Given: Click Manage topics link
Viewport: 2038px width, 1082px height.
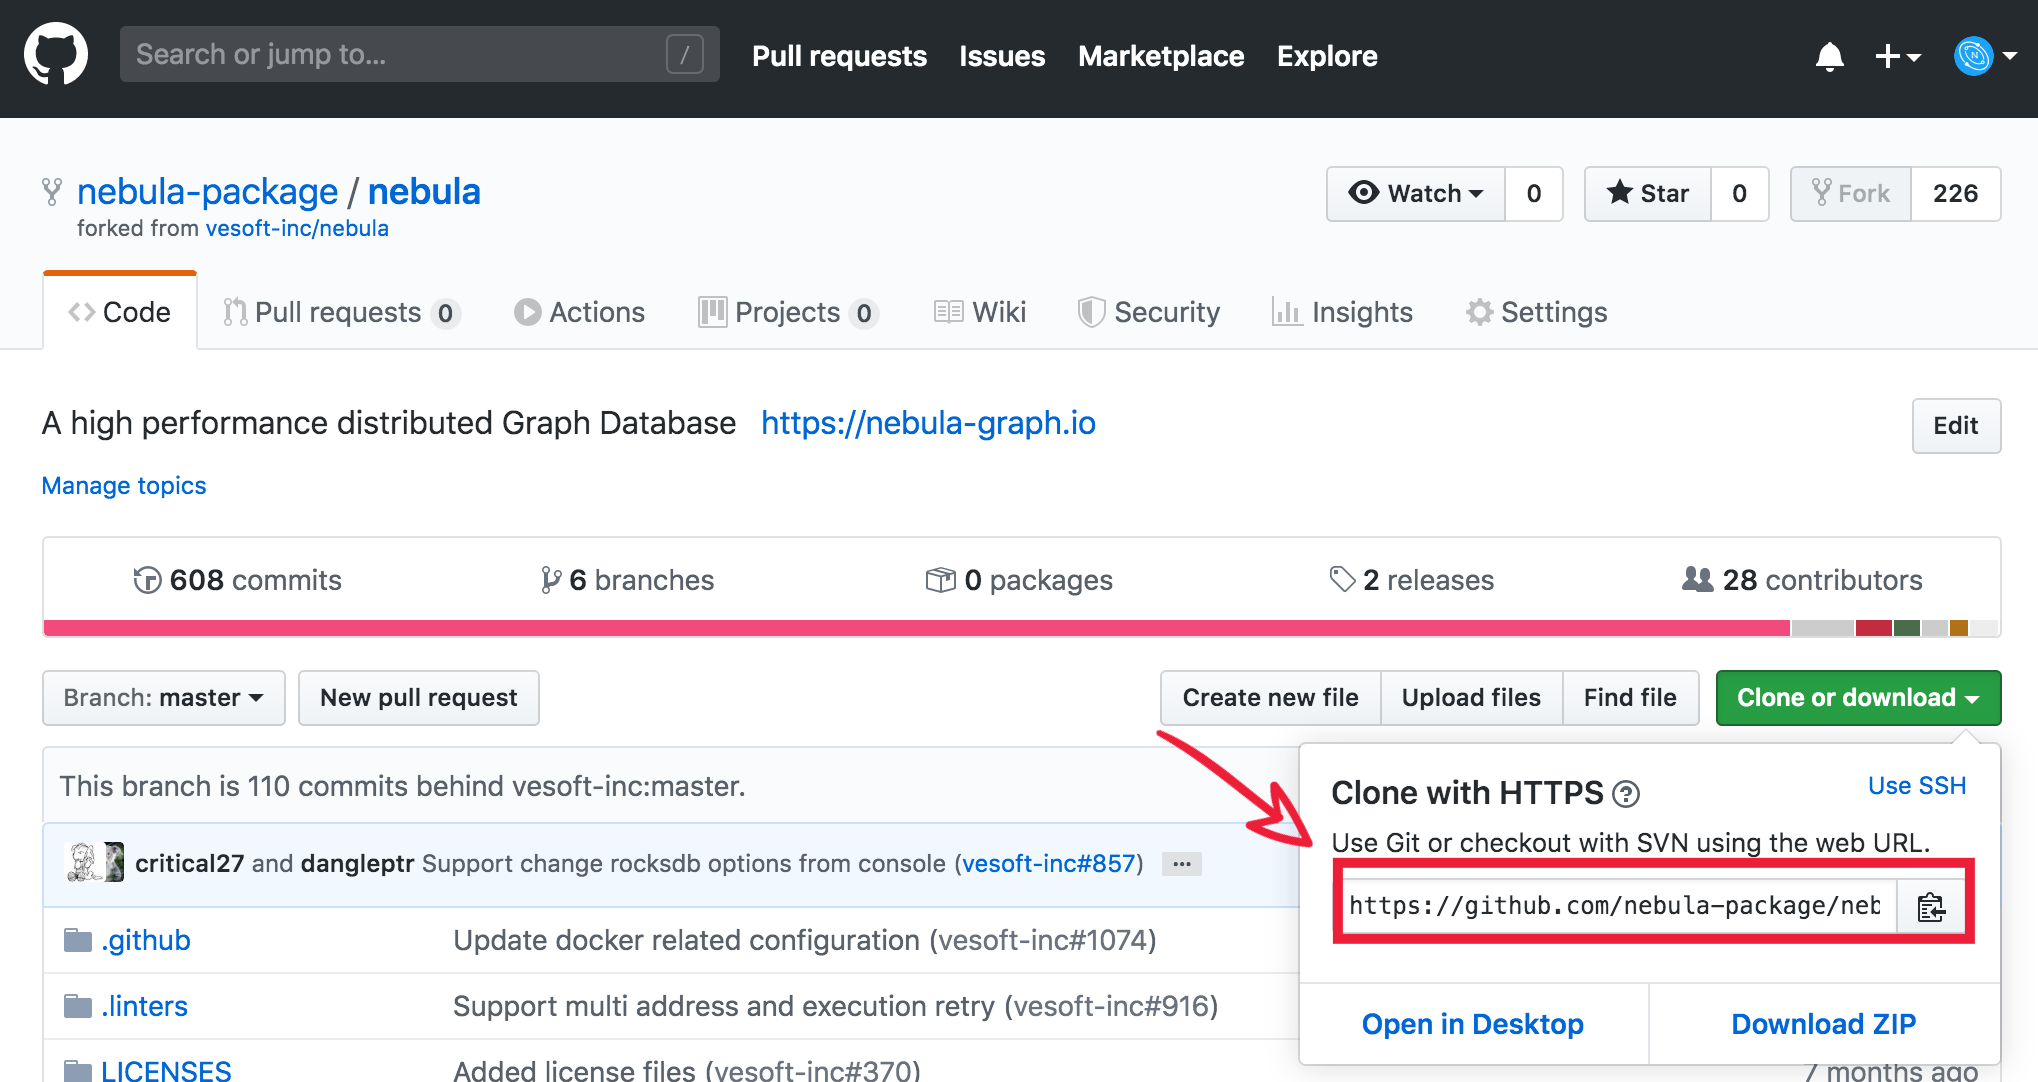Looking at the screenshot, I should (124, 485).
